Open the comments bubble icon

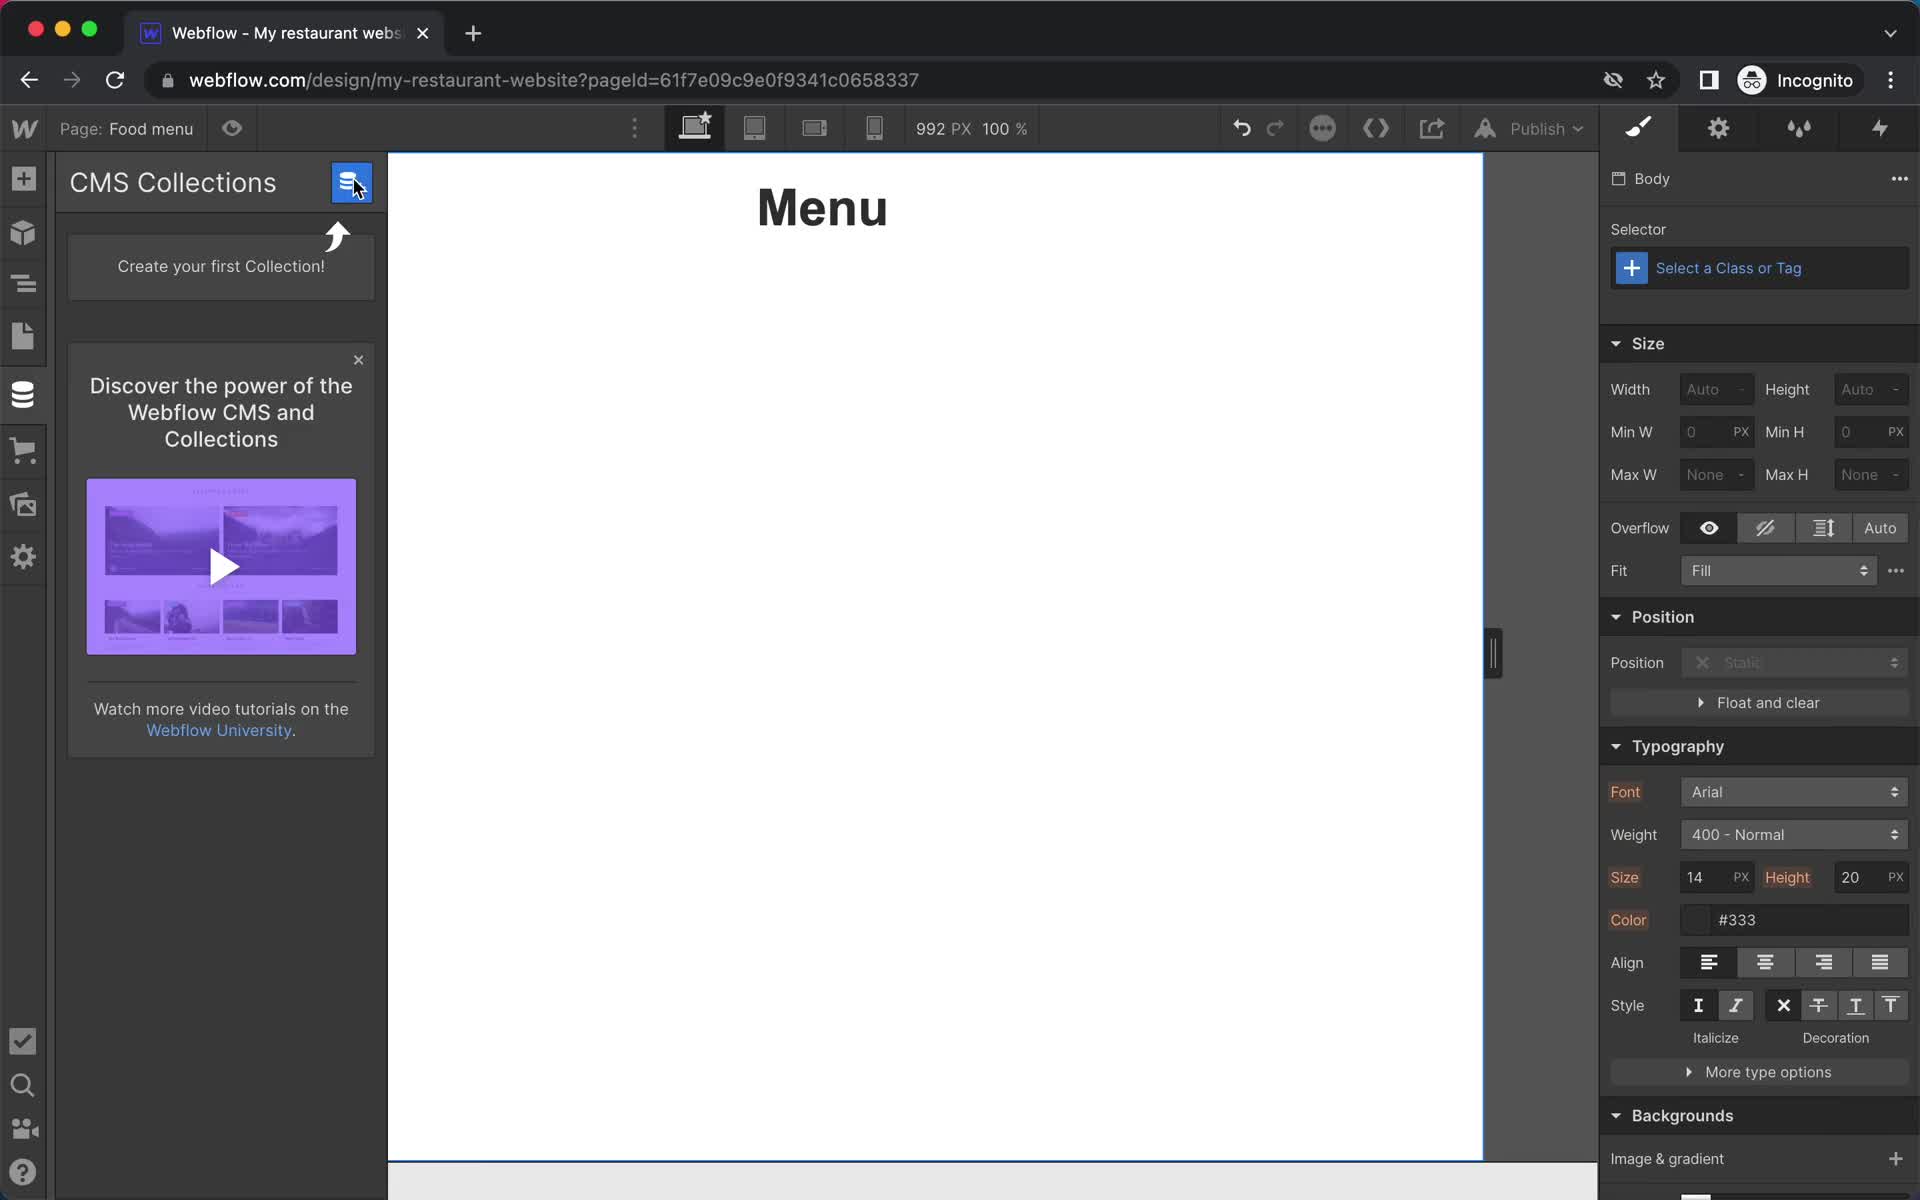(x=1322, y=128)
